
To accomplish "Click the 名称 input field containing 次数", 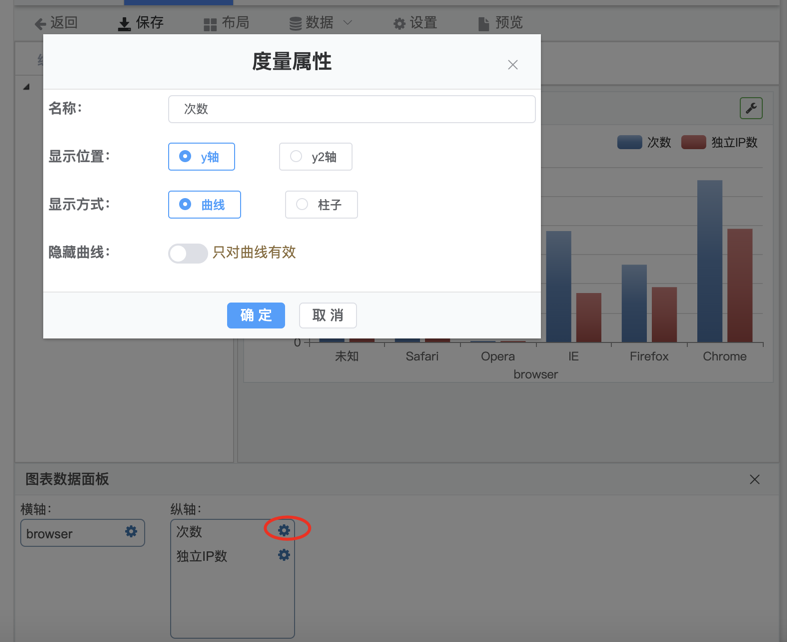I will [x=351, y=109].
